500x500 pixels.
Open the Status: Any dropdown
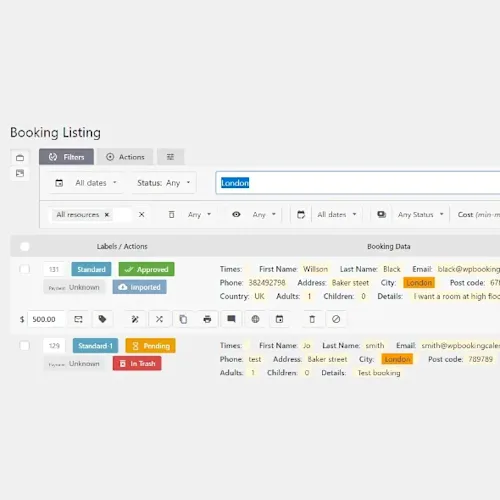tap(164, 183)
